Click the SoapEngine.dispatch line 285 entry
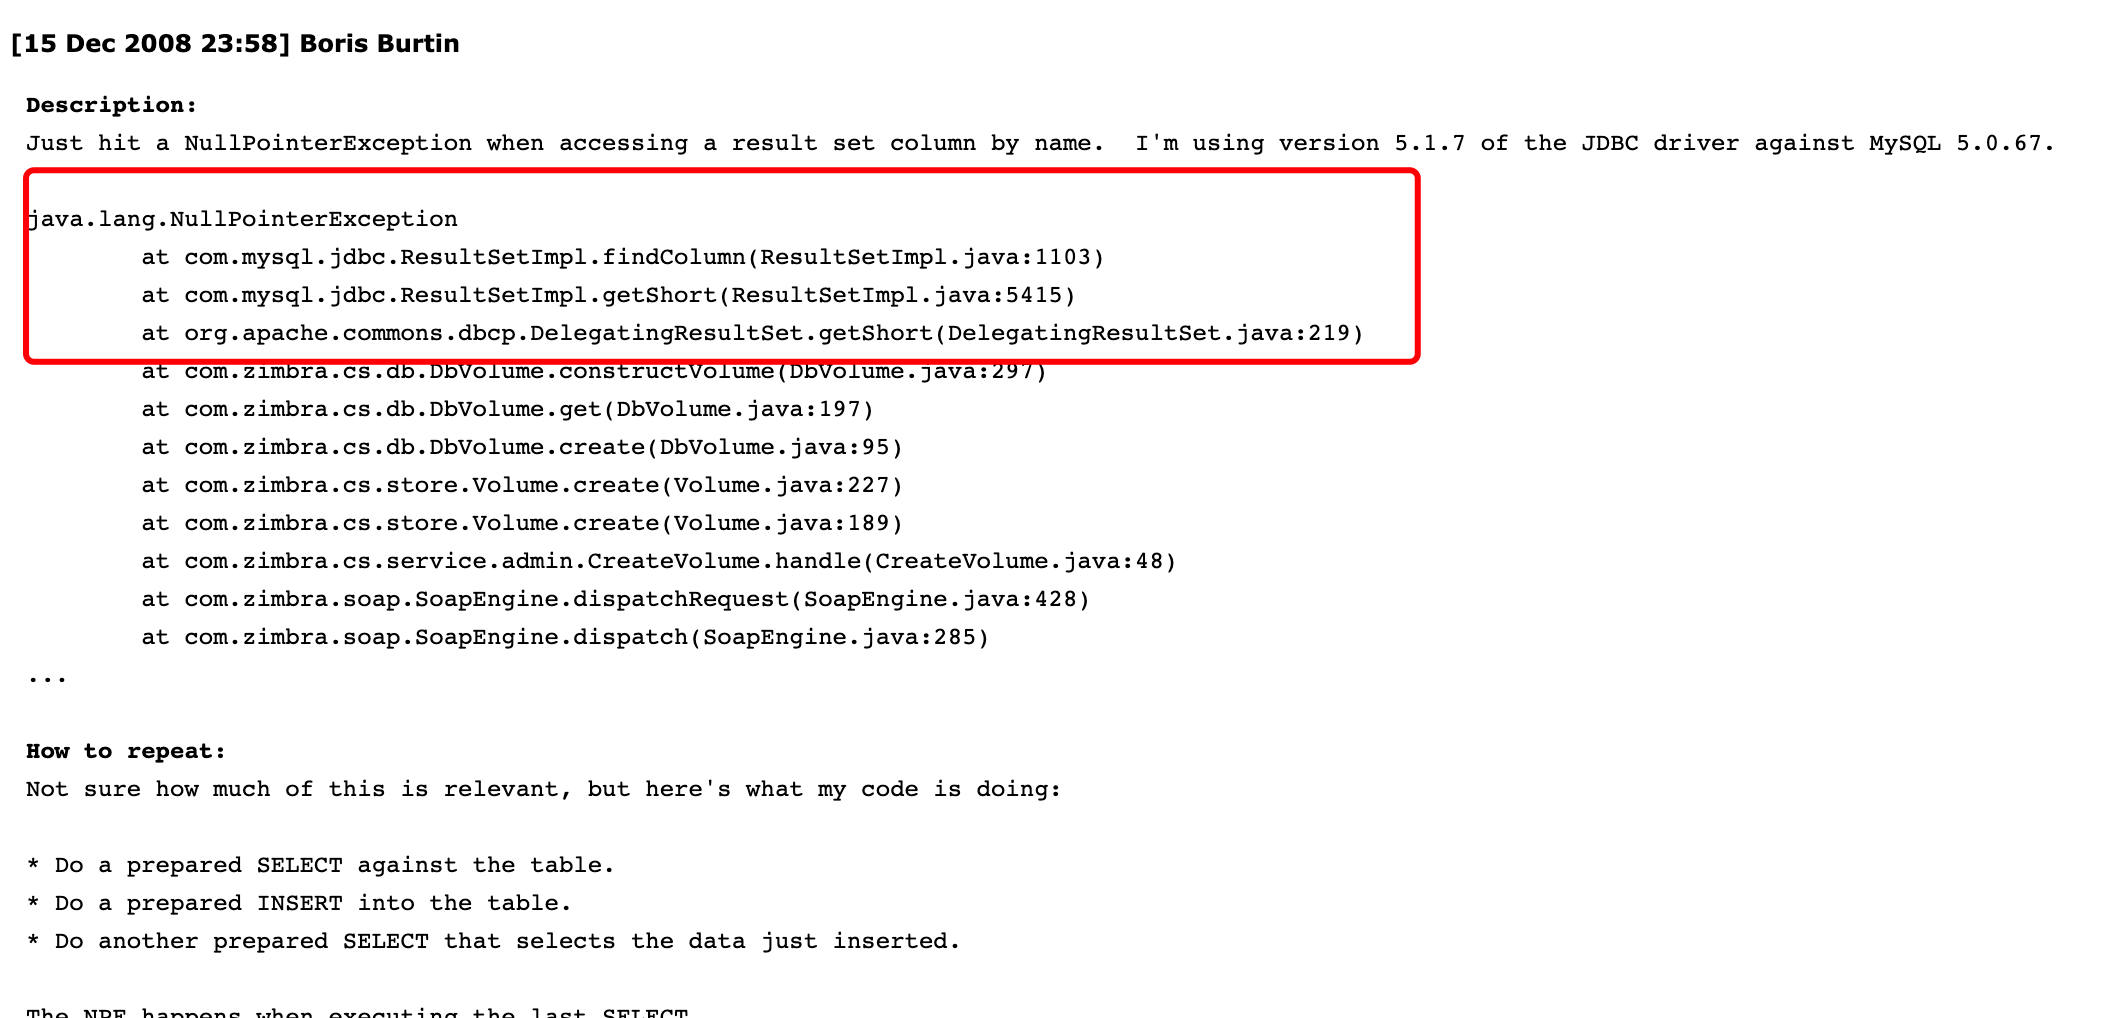The image size is (2102, 1018). [x=565, y=637]
